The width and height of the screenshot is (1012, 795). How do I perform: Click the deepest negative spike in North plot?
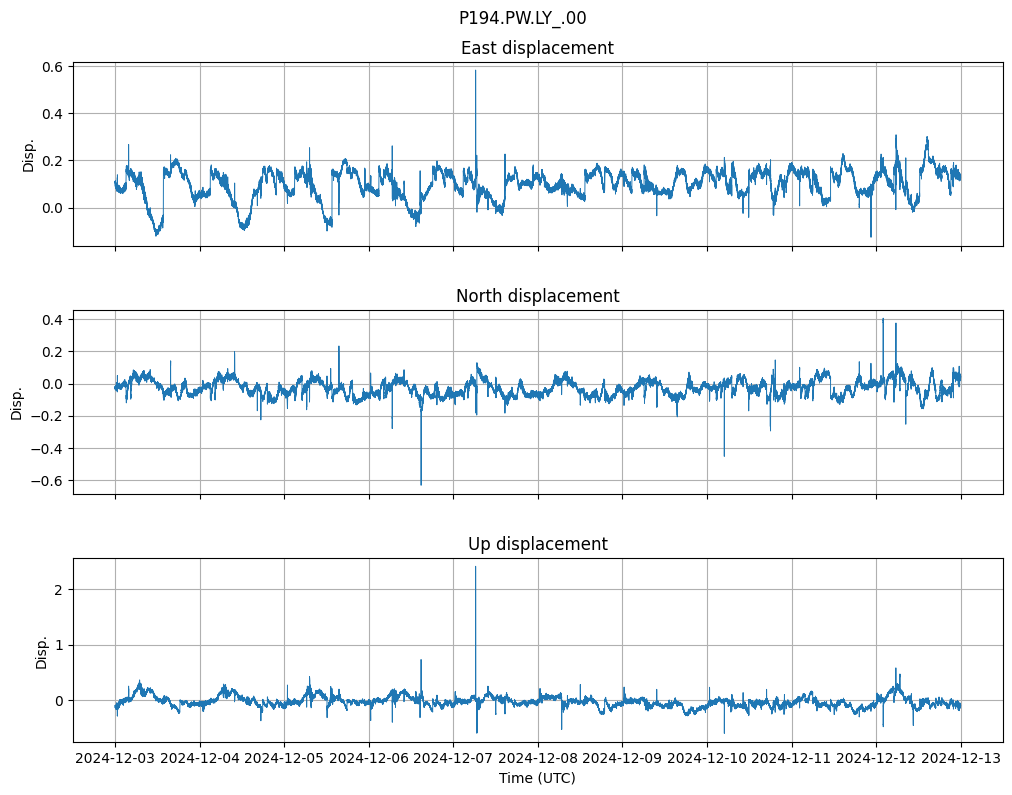coord(421,484)
